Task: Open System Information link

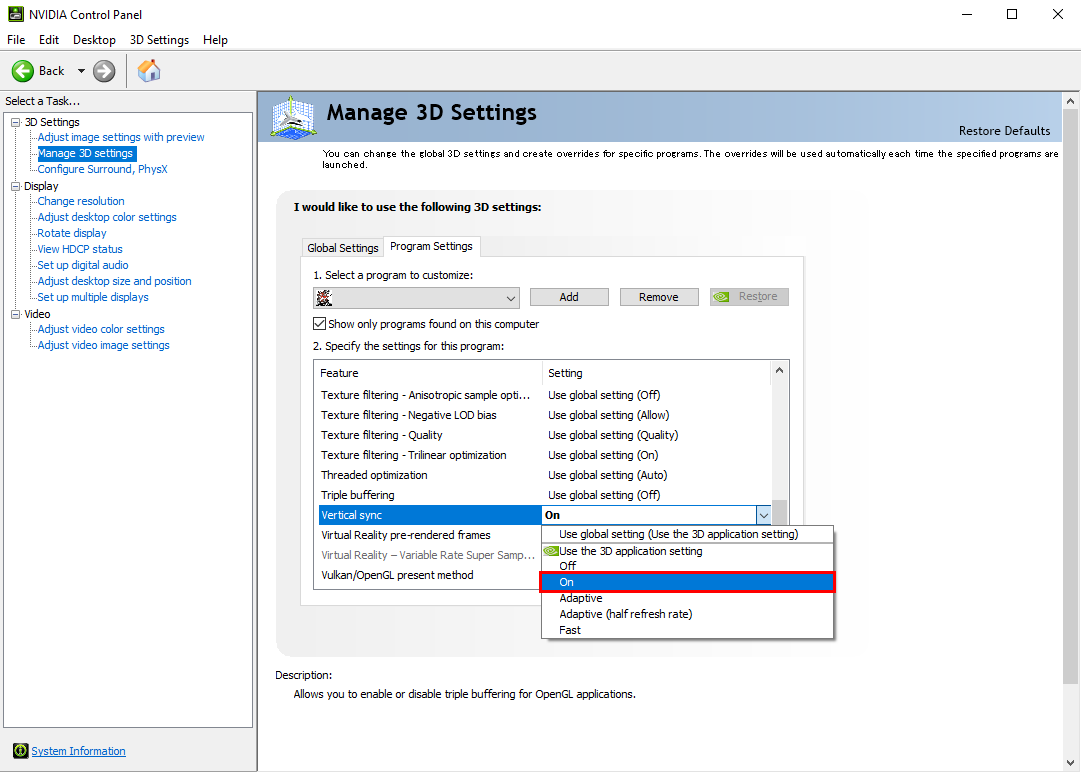Action: point(79,751)
